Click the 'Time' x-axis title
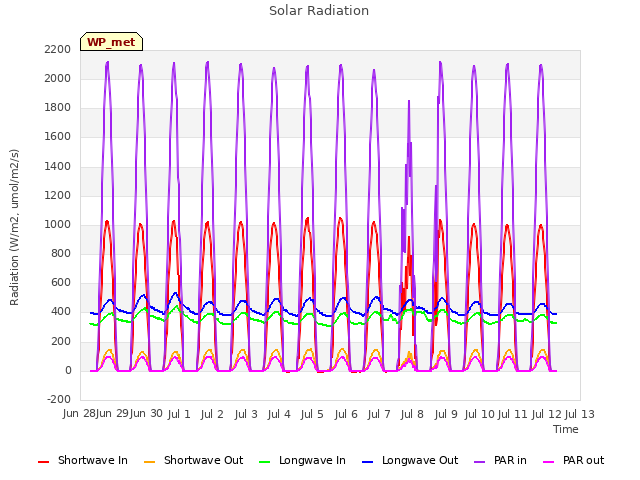 pyautogui.click(x=566, y=429)
